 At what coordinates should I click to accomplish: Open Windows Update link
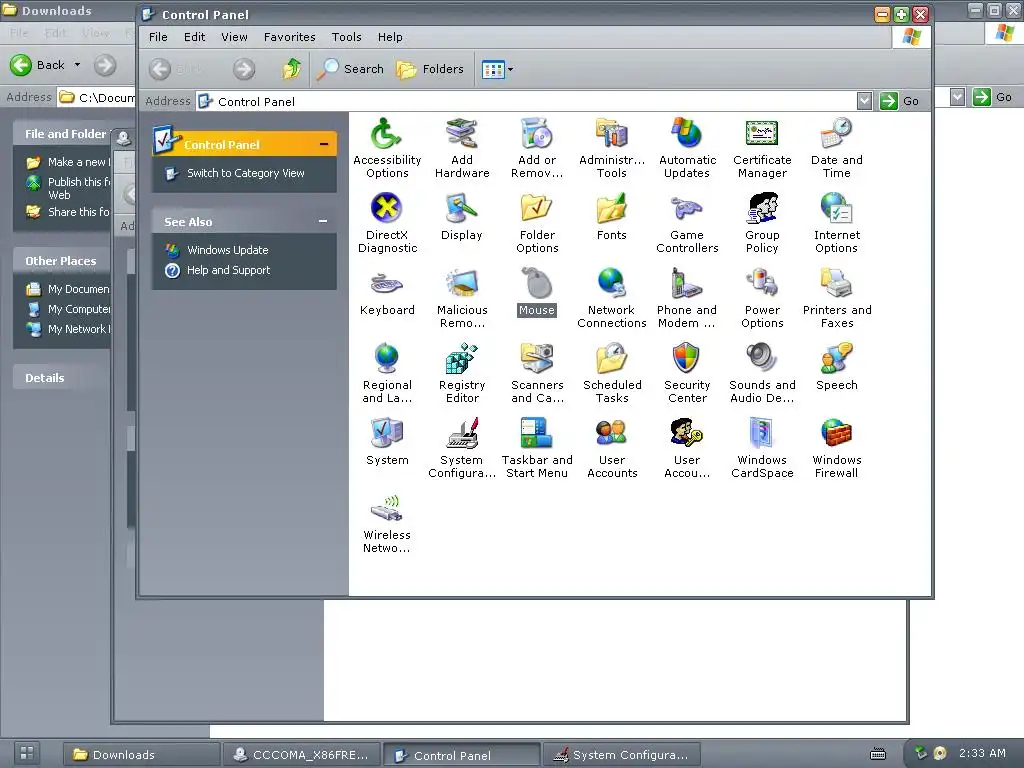(227, 250)
